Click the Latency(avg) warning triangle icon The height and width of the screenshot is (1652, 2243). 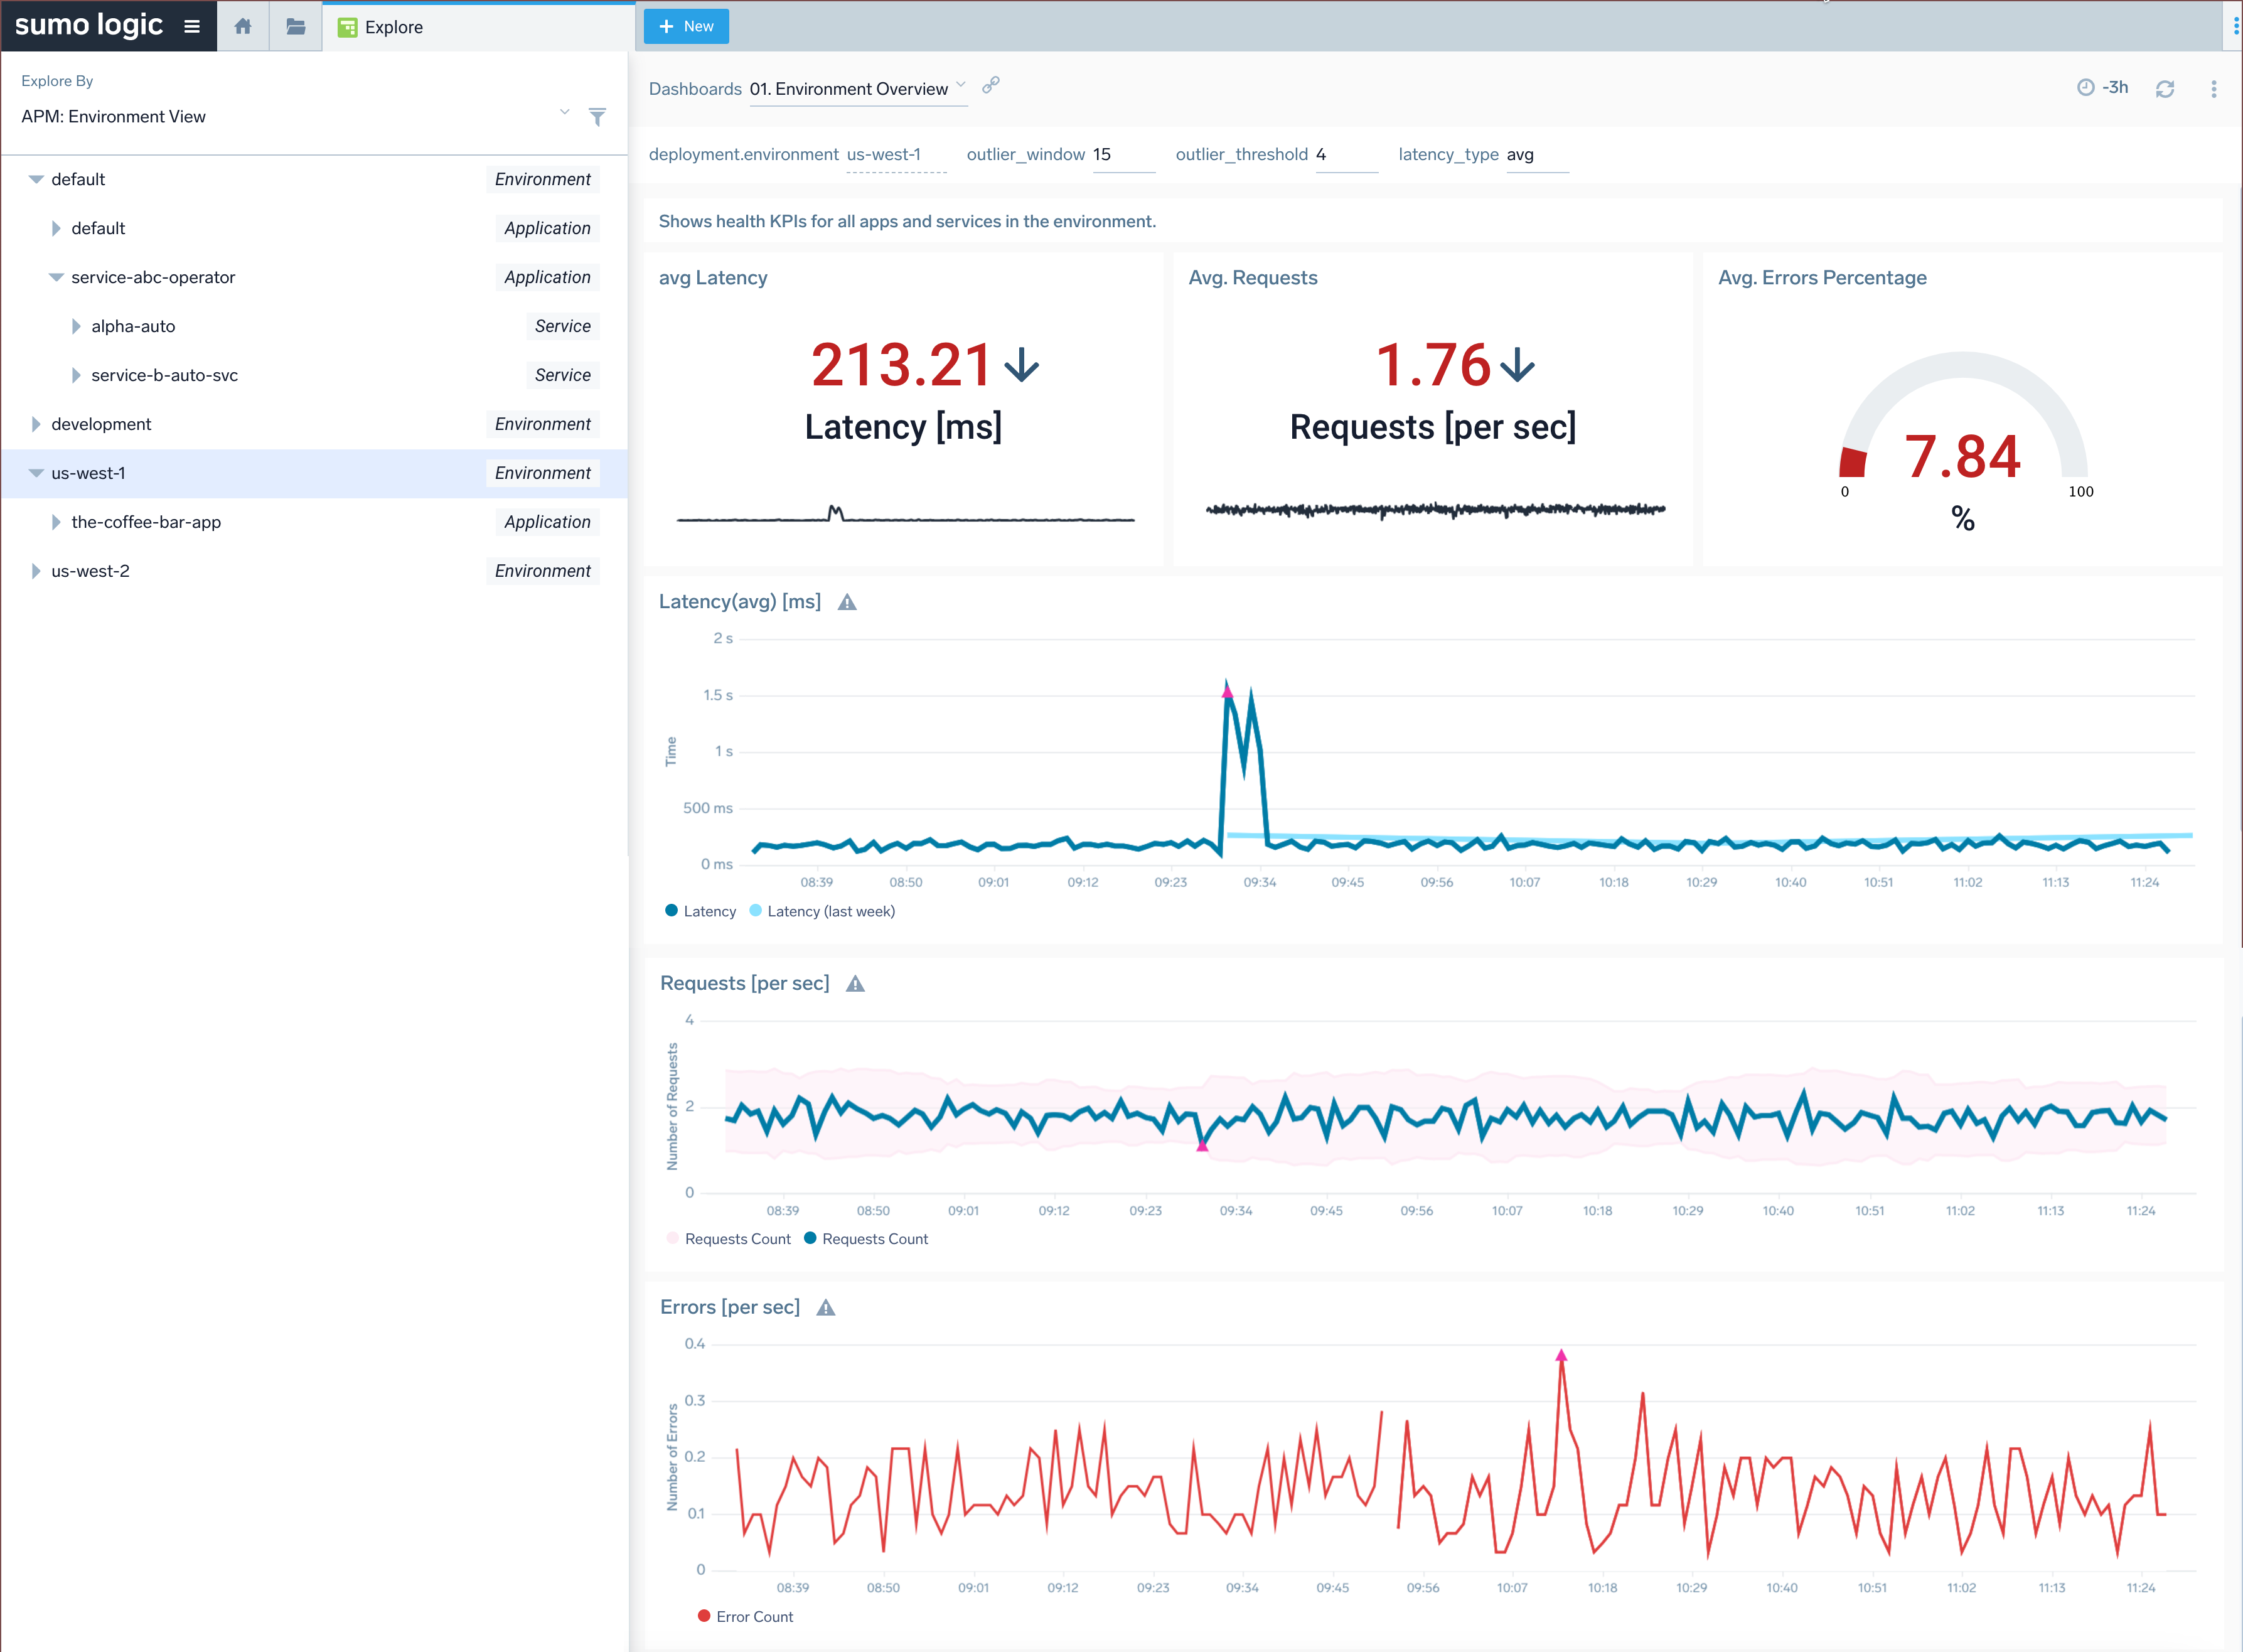[847, 602]
